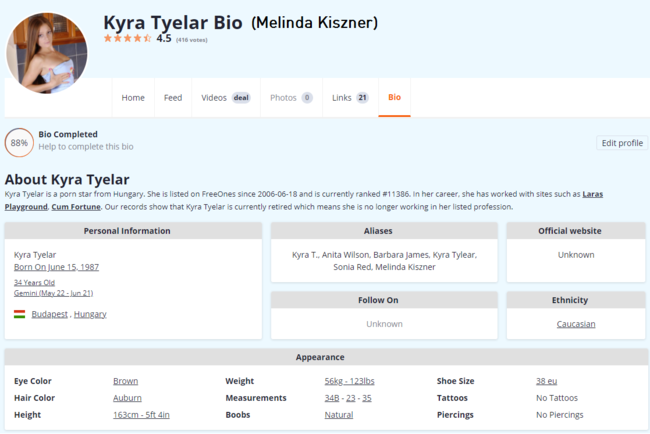Click the 'No Piercings' value

point(560,415)
